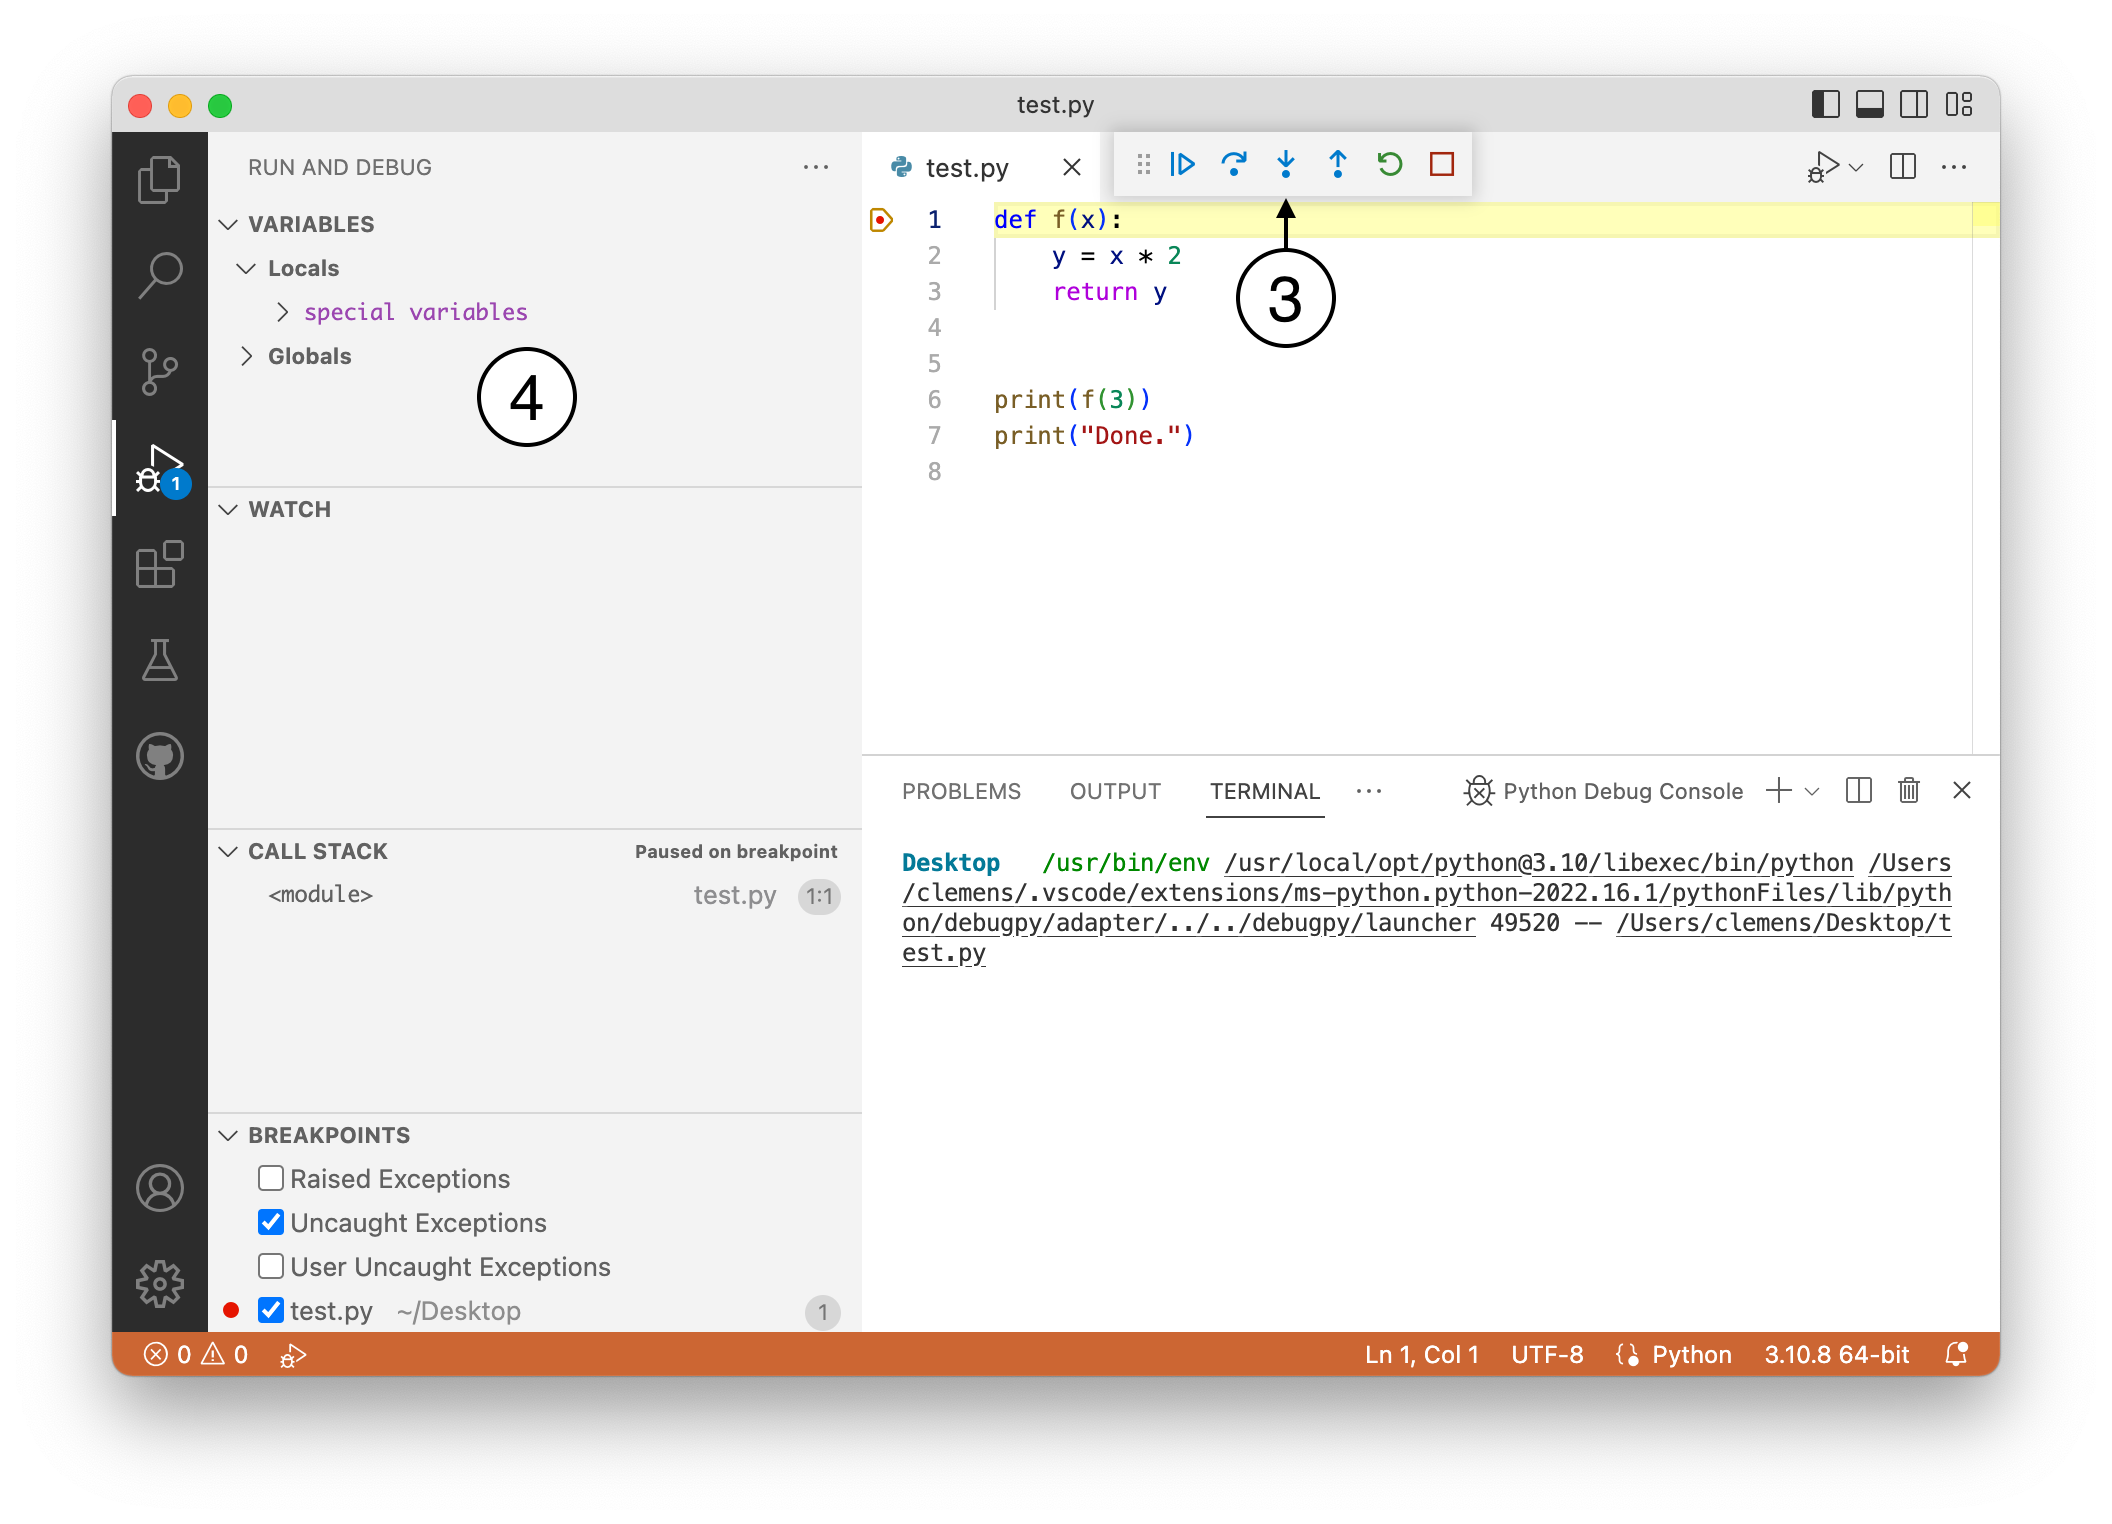Image resolution: width=2112 pixels, height=1524 pixels.
Task: Uncheck Uncaught Exceptions breakpoint
Action: 271,1222
